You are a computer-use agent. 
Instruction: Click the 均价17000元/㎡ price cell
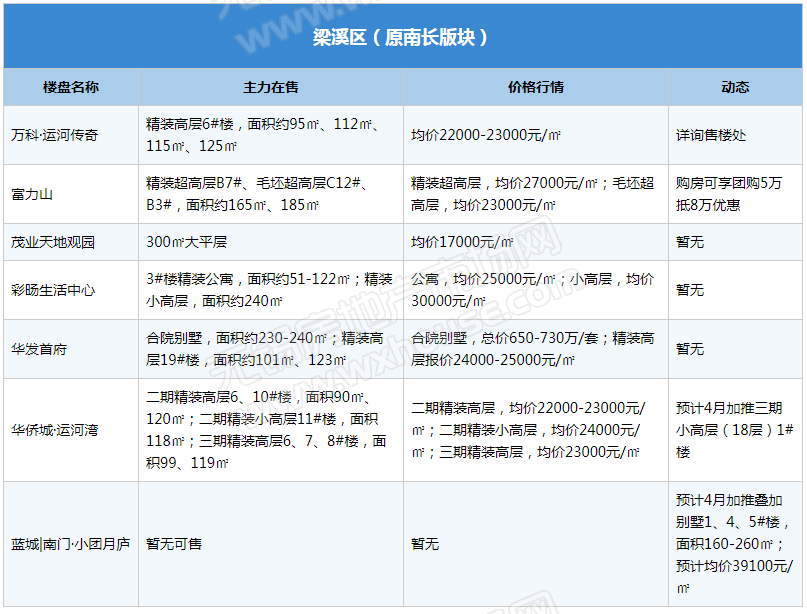point(467,242)
